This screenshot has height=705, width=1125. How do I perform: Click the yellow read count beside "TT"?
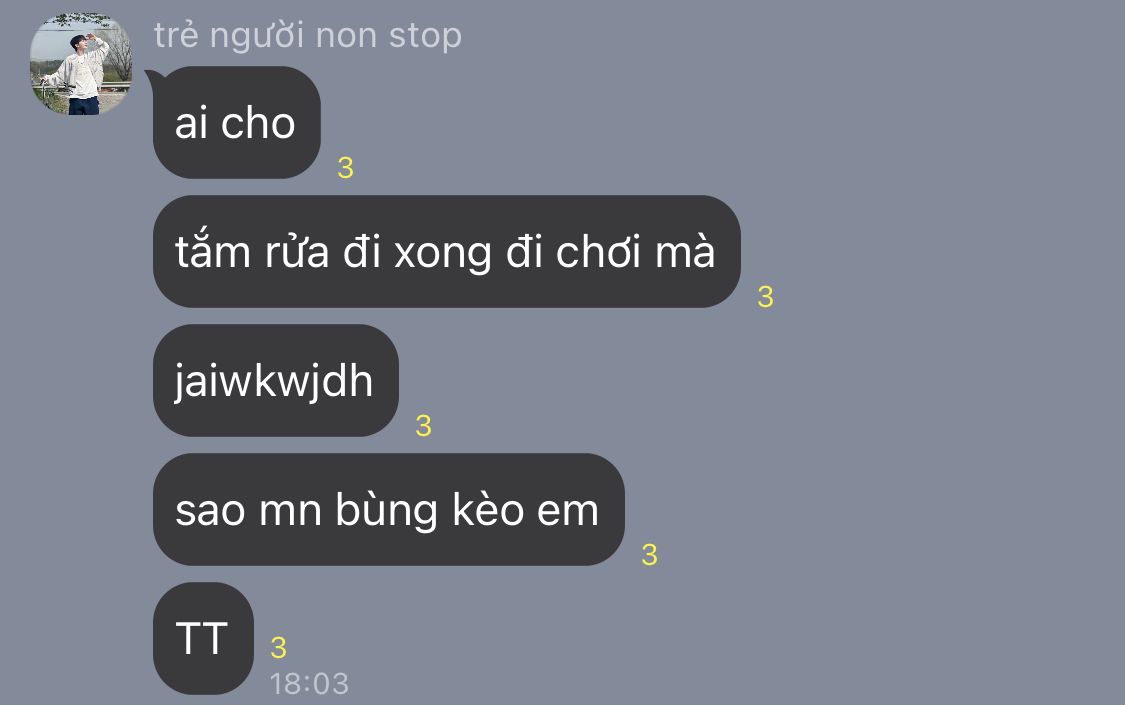(278, 648)
